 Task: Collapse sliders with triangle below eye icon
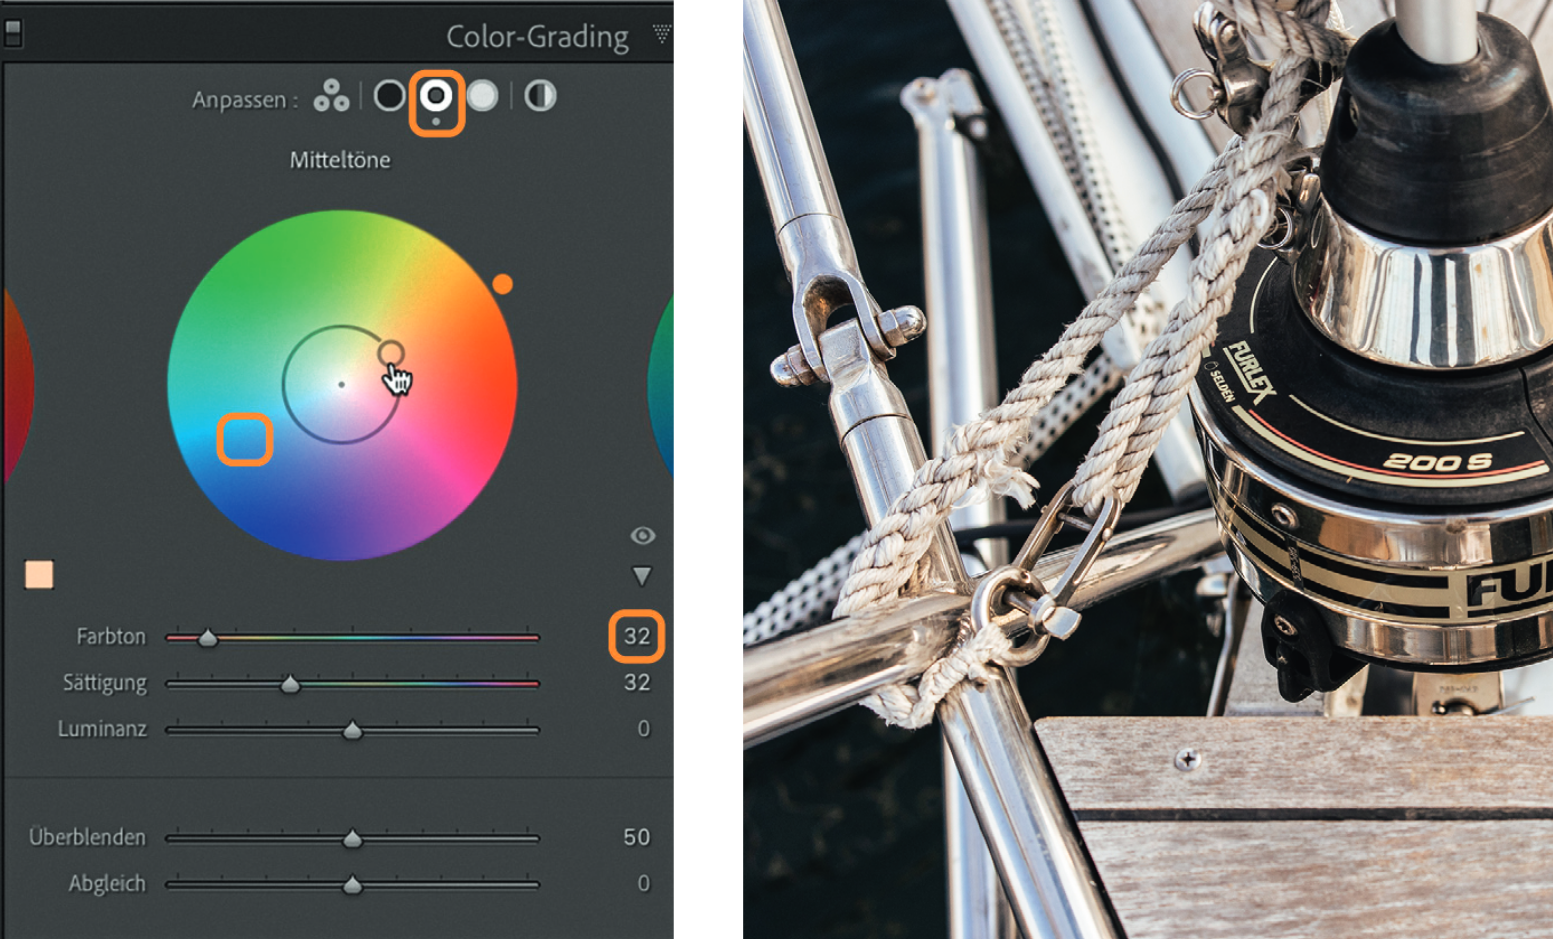pos(642,576)
